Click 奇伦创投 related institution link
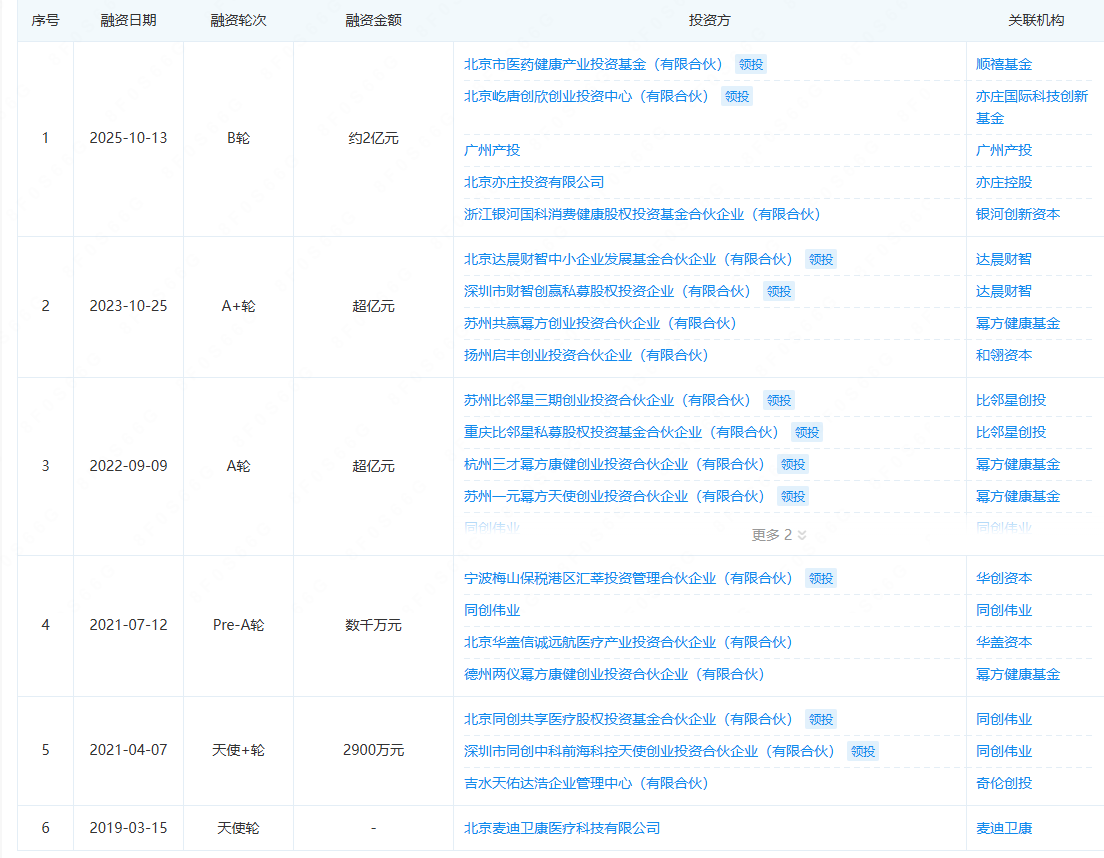 coord(1003,783)
